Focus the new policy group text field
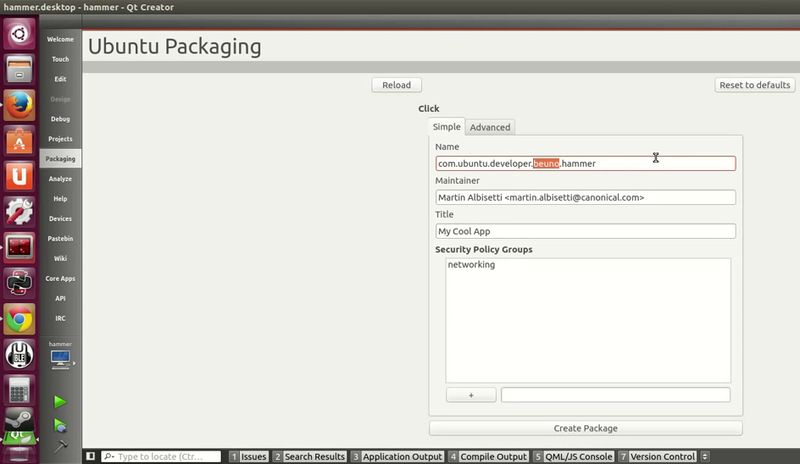The width and height of the screenshot is (800, 464). (x=615, y=395)
